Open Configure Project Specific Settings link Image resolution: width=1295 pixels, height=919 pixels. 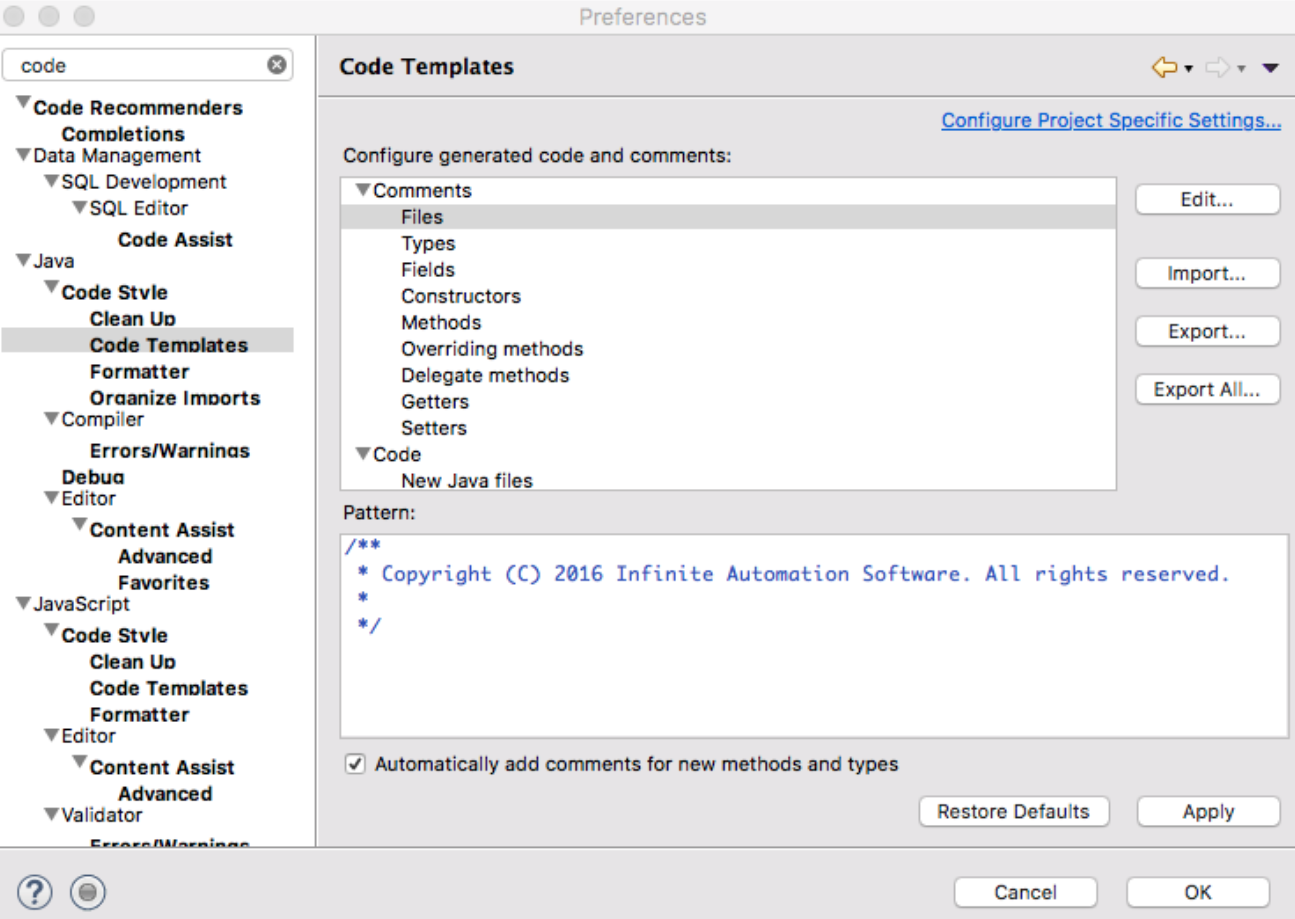[1112, 121]
